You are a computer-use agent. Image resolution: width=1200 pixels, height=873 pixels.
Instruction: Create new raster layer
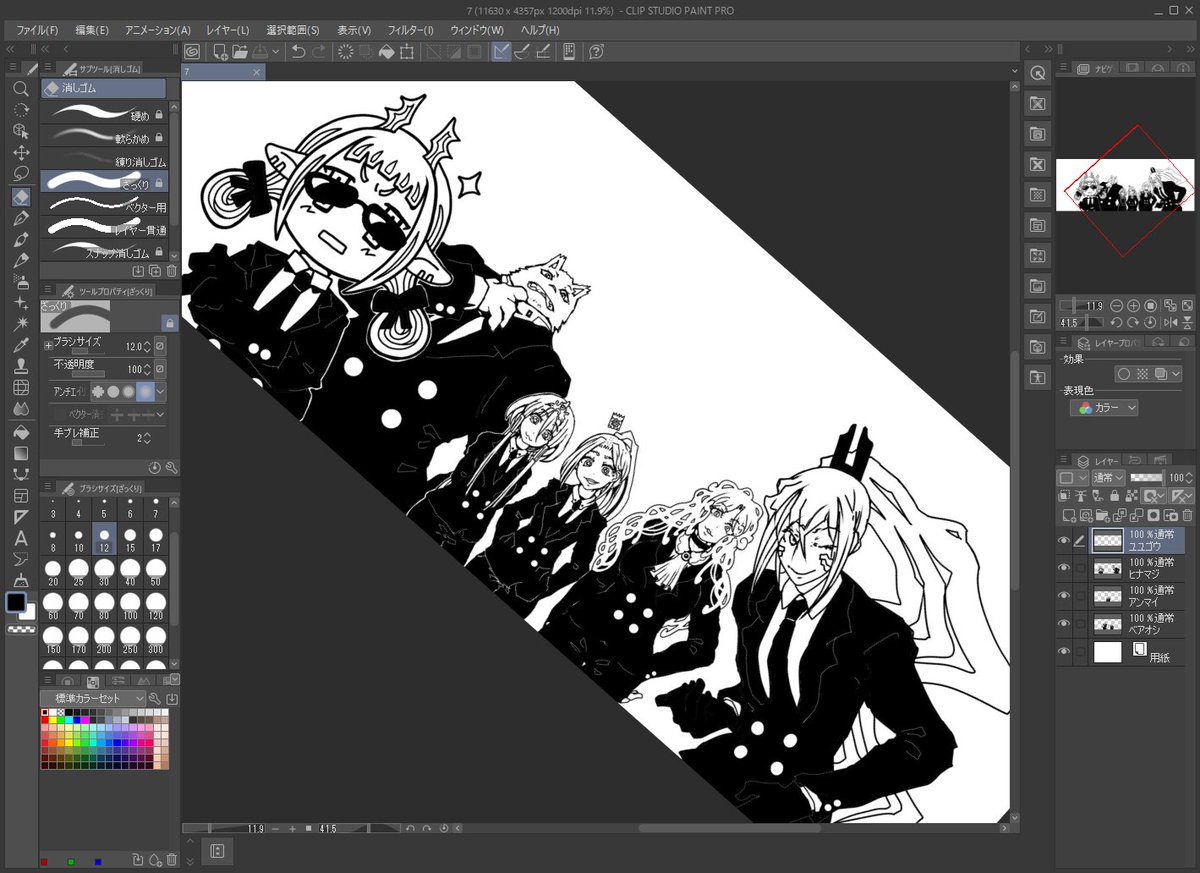(1069, 516)
